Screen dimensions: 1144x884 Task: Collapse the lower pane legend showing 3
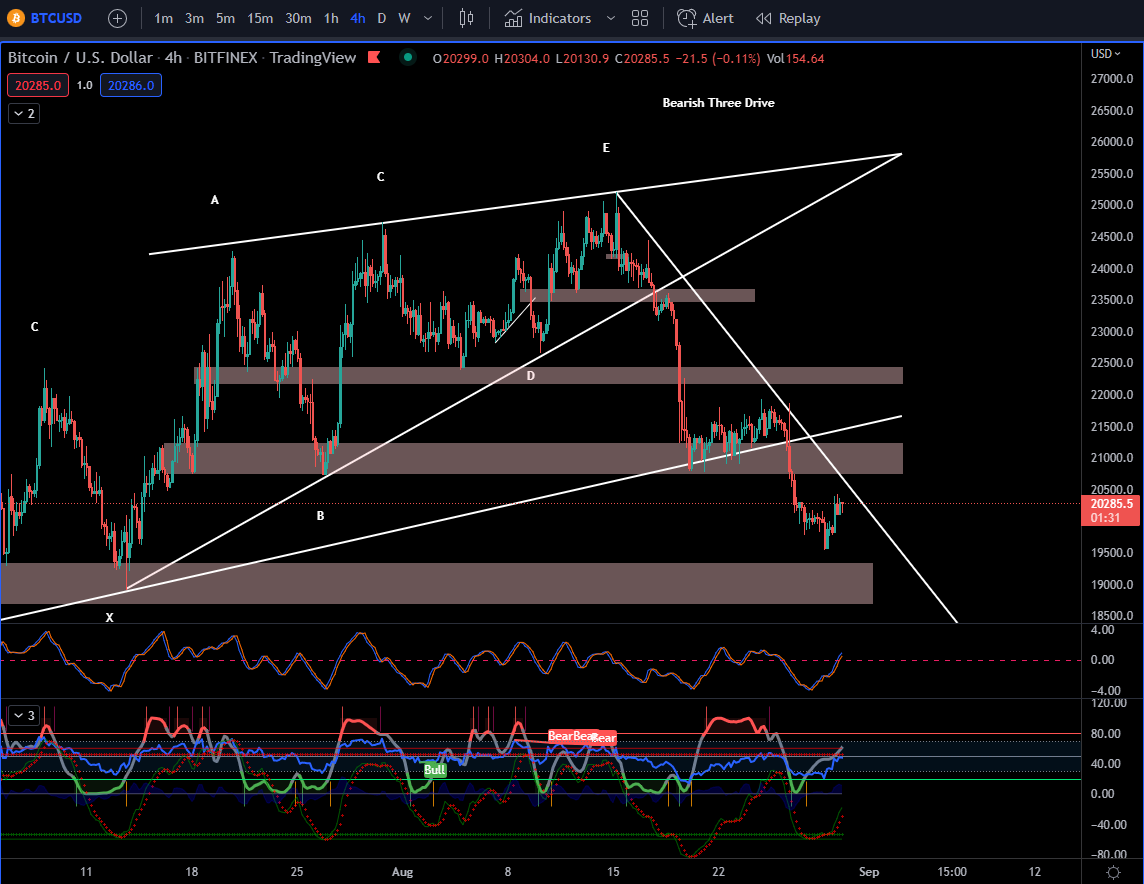(24, 716)
